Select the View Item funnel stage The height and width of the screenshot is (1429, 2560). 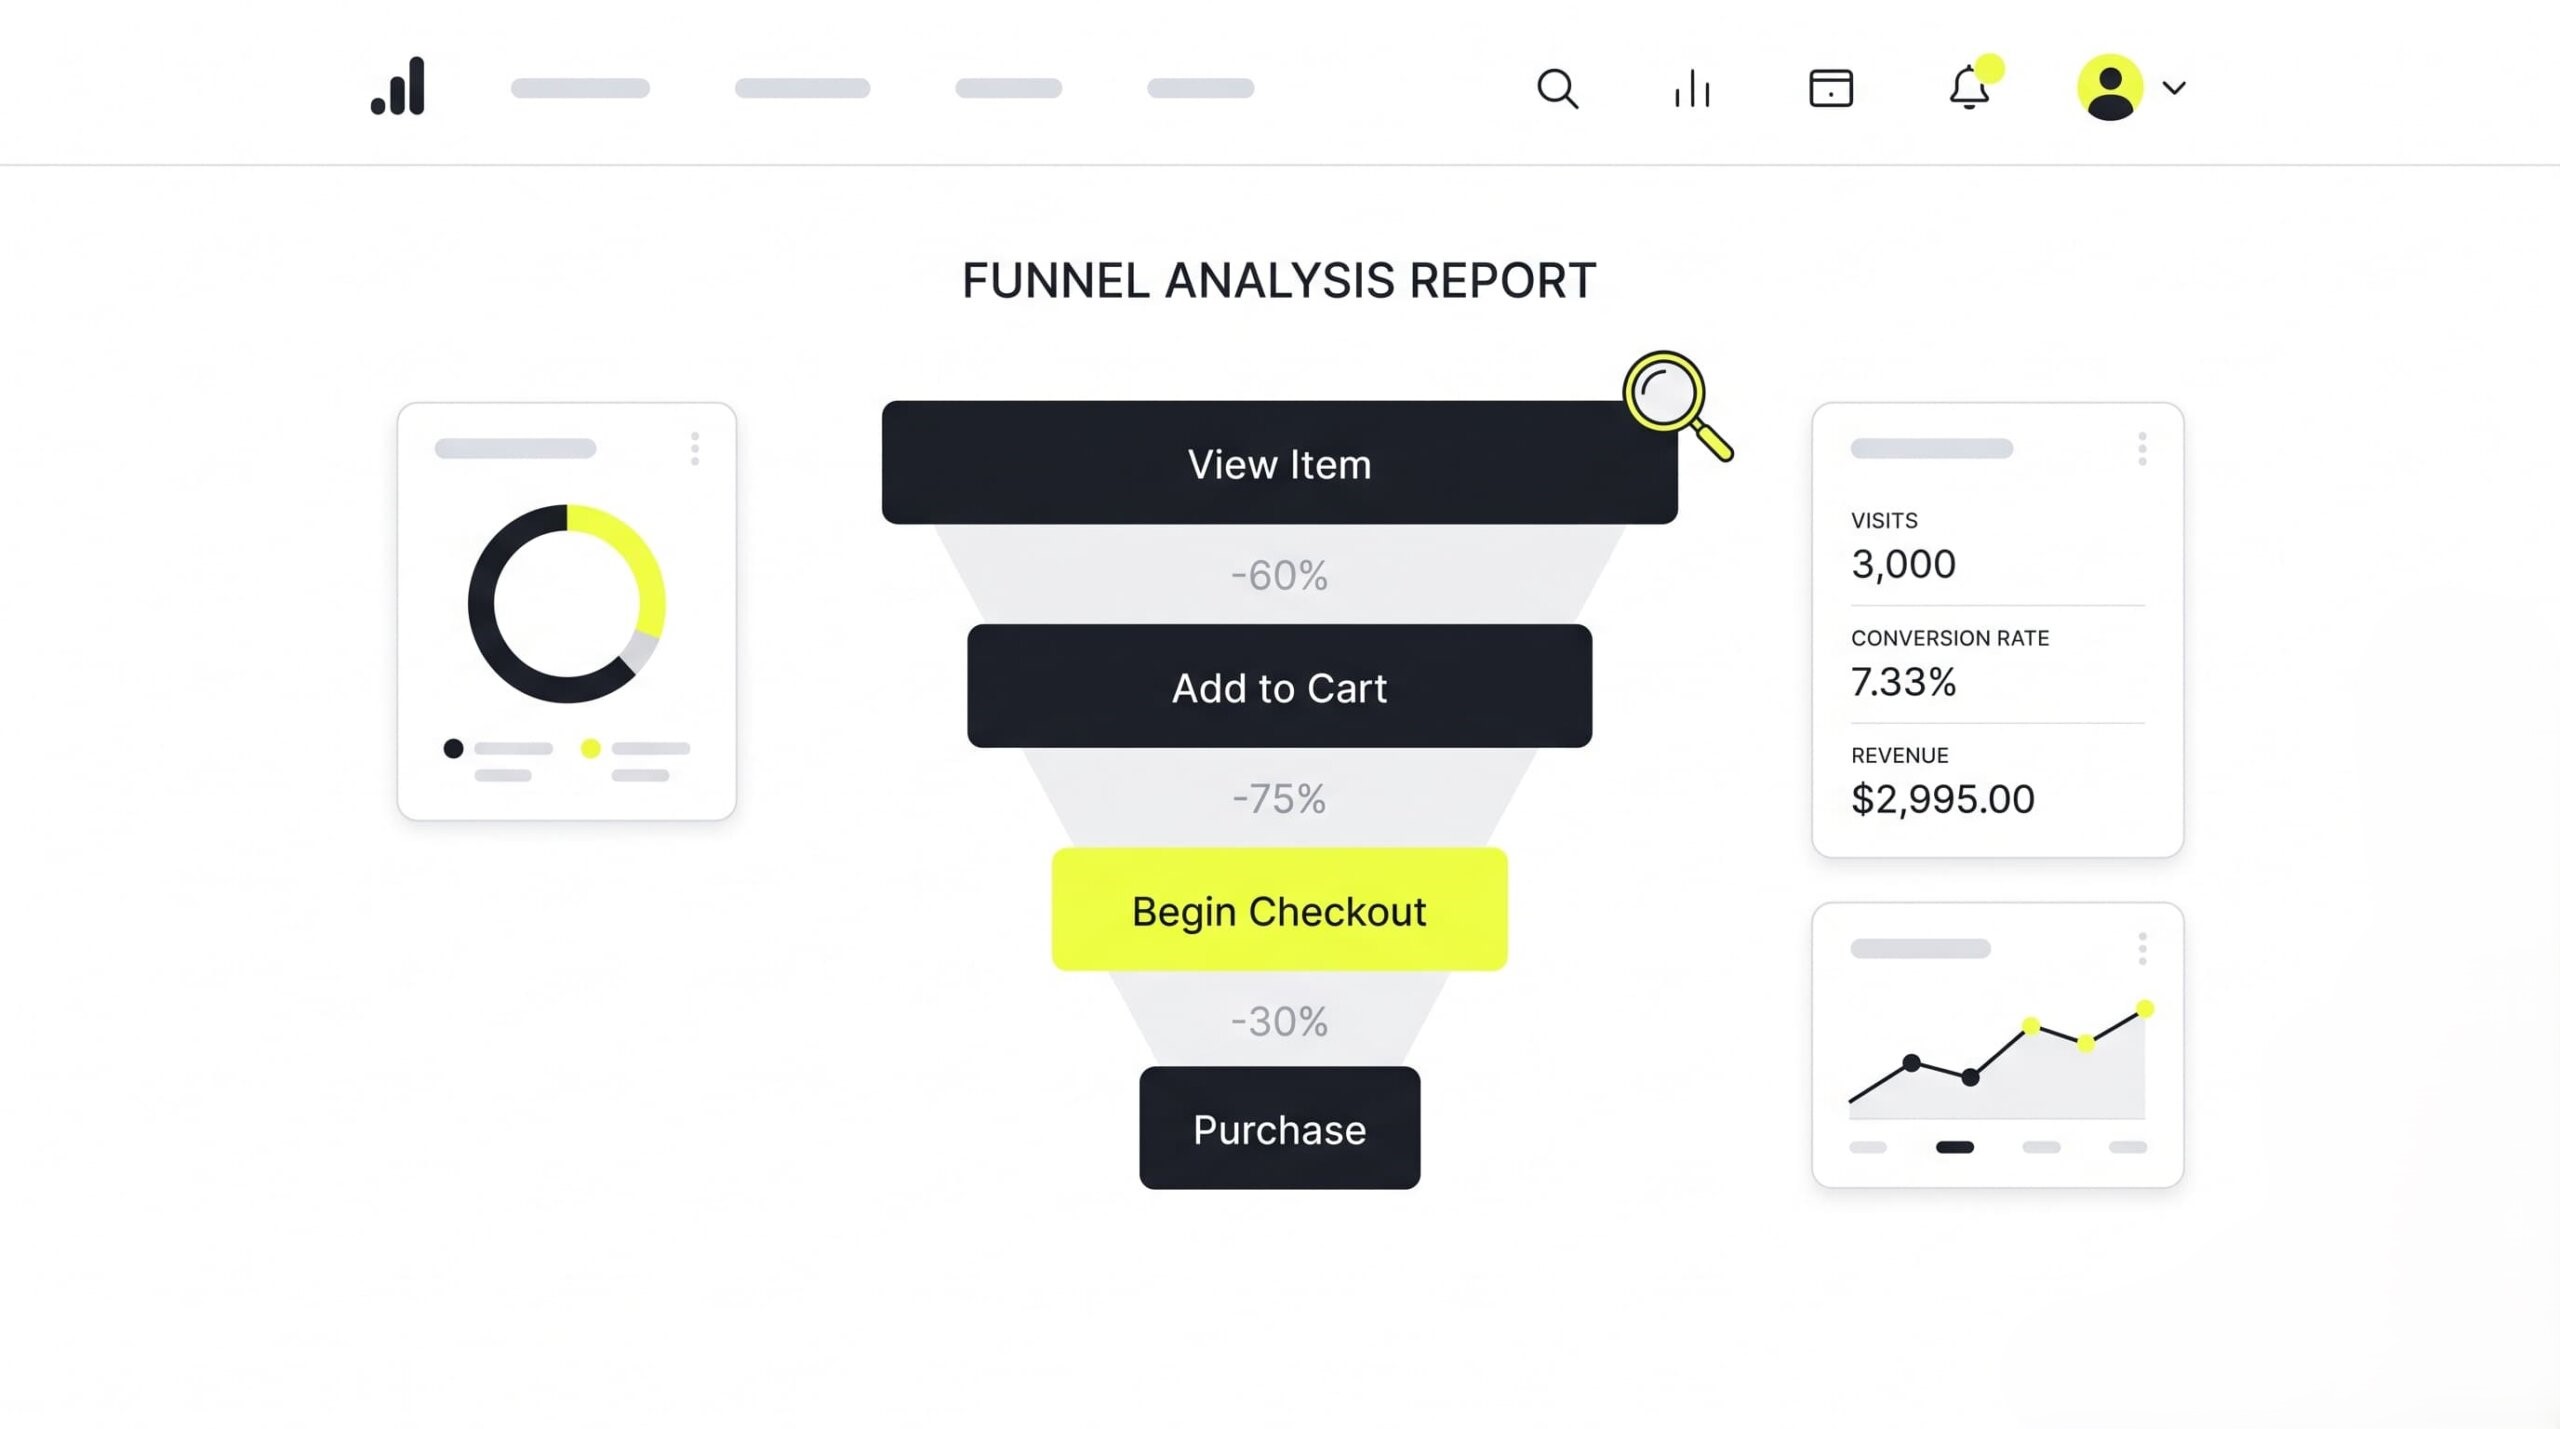[x=1279, y=463]
